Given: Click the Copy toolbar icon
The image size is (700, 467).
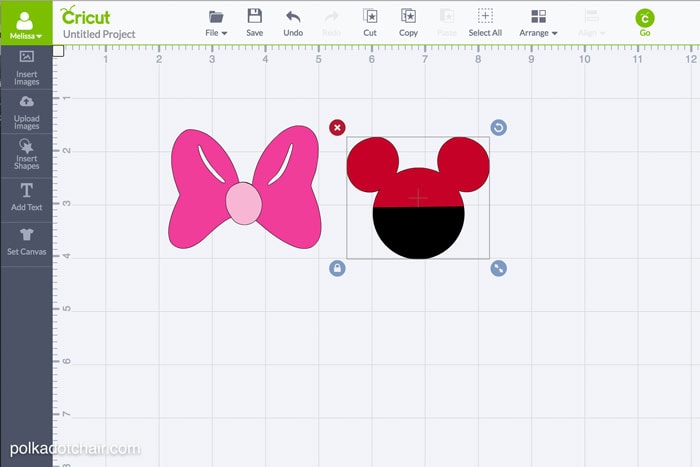Looking at the screenshot, I should point(408,21).
